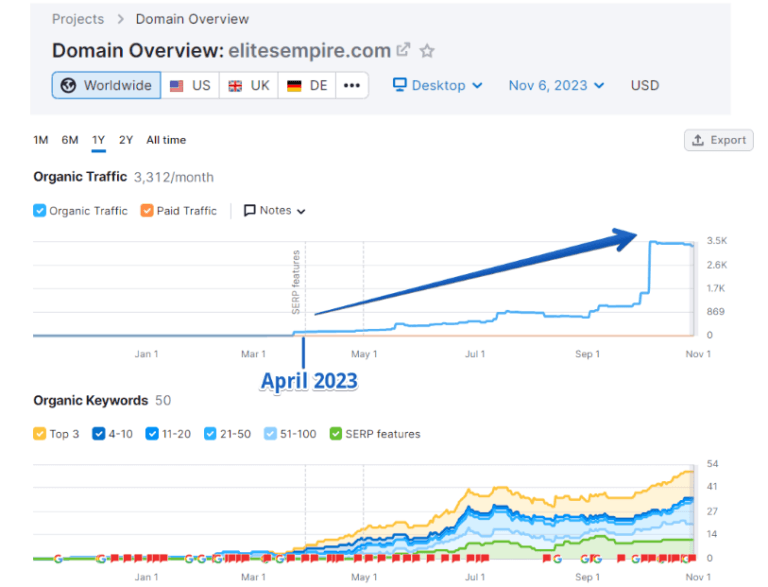Toggle the green SERP features legend box
This screenshot has width=768, height=587.
click(x=336, y=434)
